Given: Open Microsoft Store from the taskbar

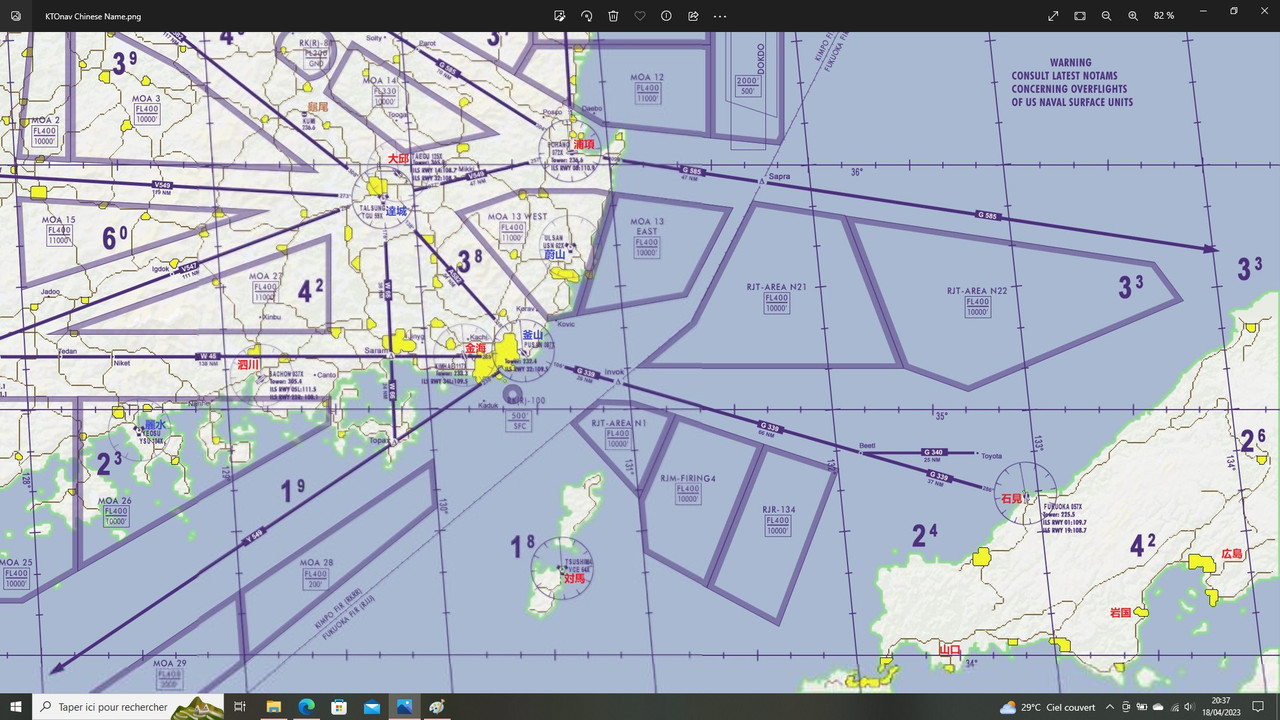Looking at the screenshot, I should coord(339,707).
